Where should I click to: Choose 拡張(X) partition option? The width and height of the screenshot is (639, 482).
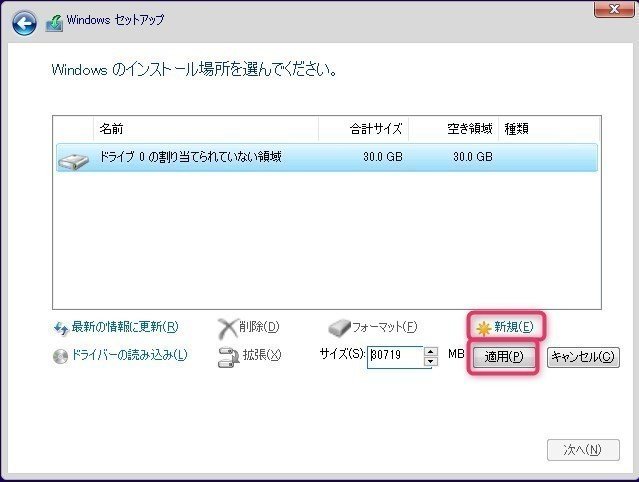click(x=262, y=355)
